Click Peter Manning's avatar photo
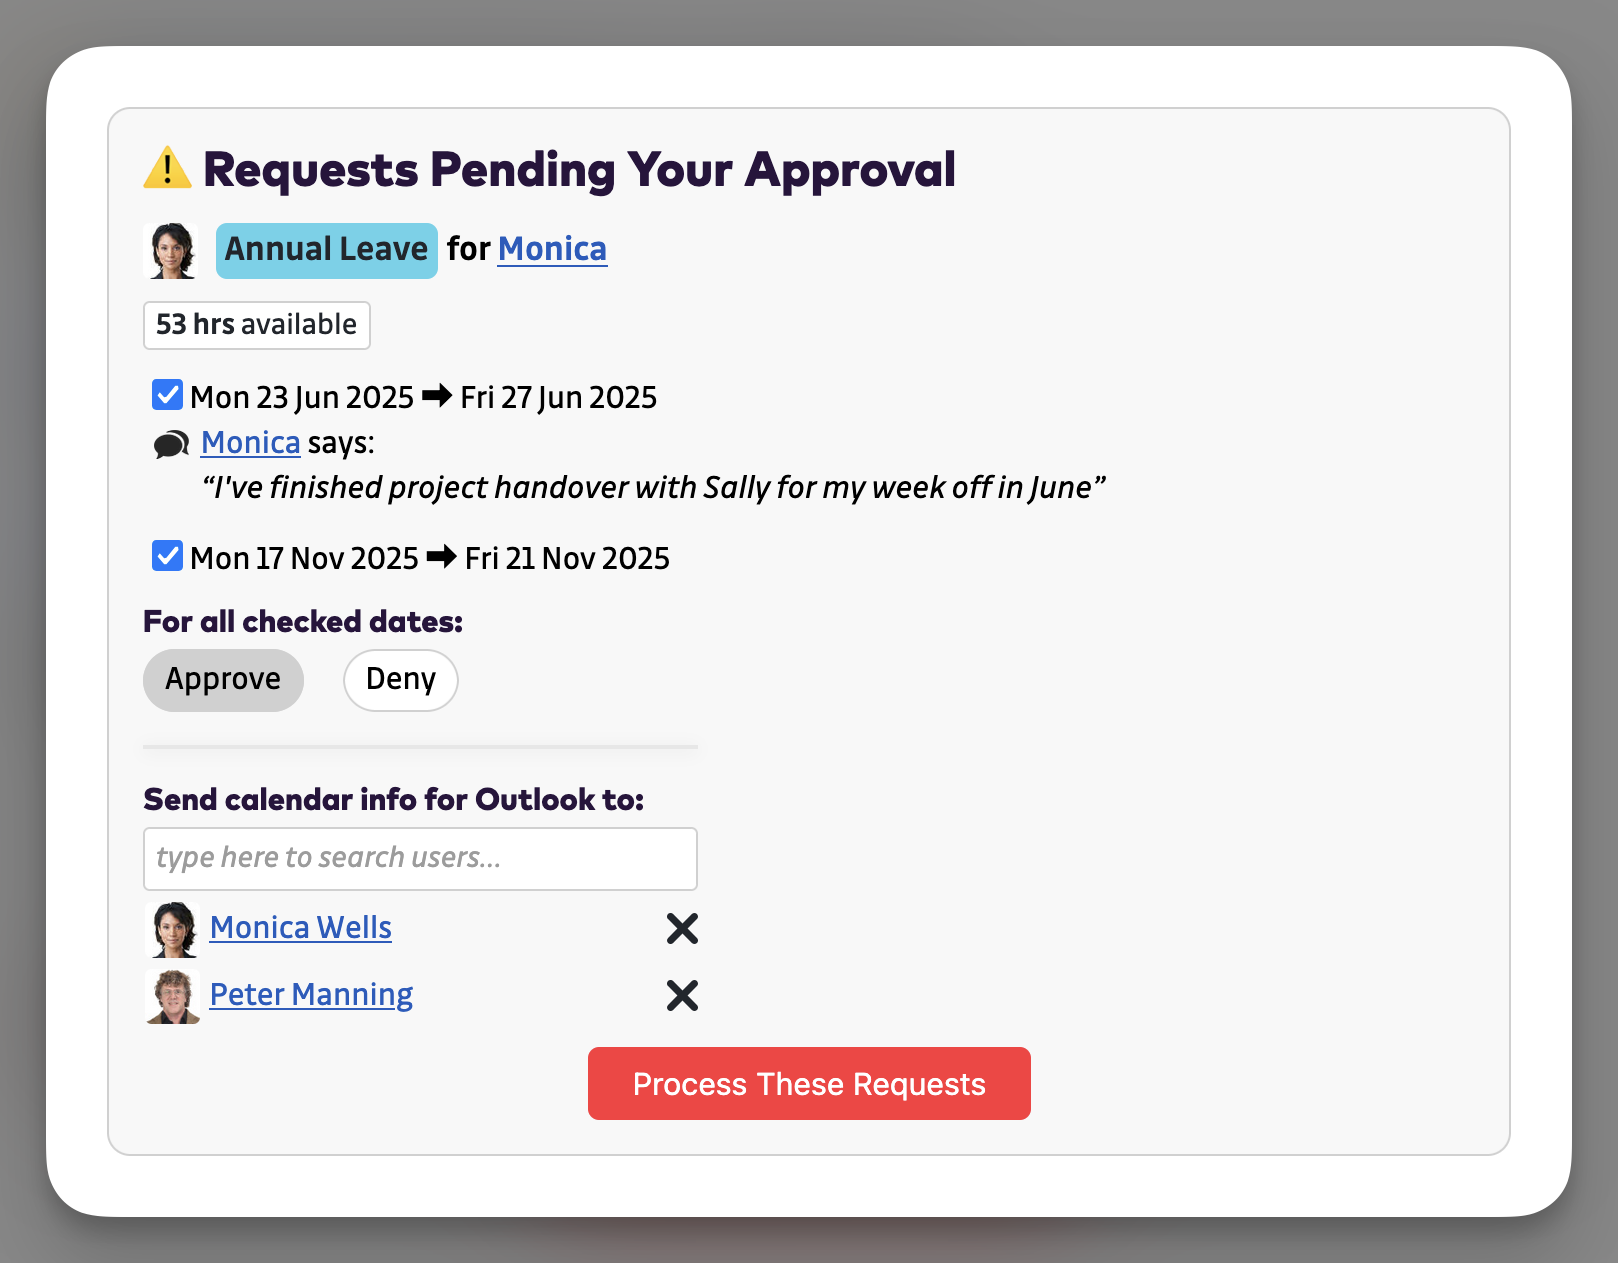The height and width of the screenshot is (1263, 1618). click(x=171, y=995)
